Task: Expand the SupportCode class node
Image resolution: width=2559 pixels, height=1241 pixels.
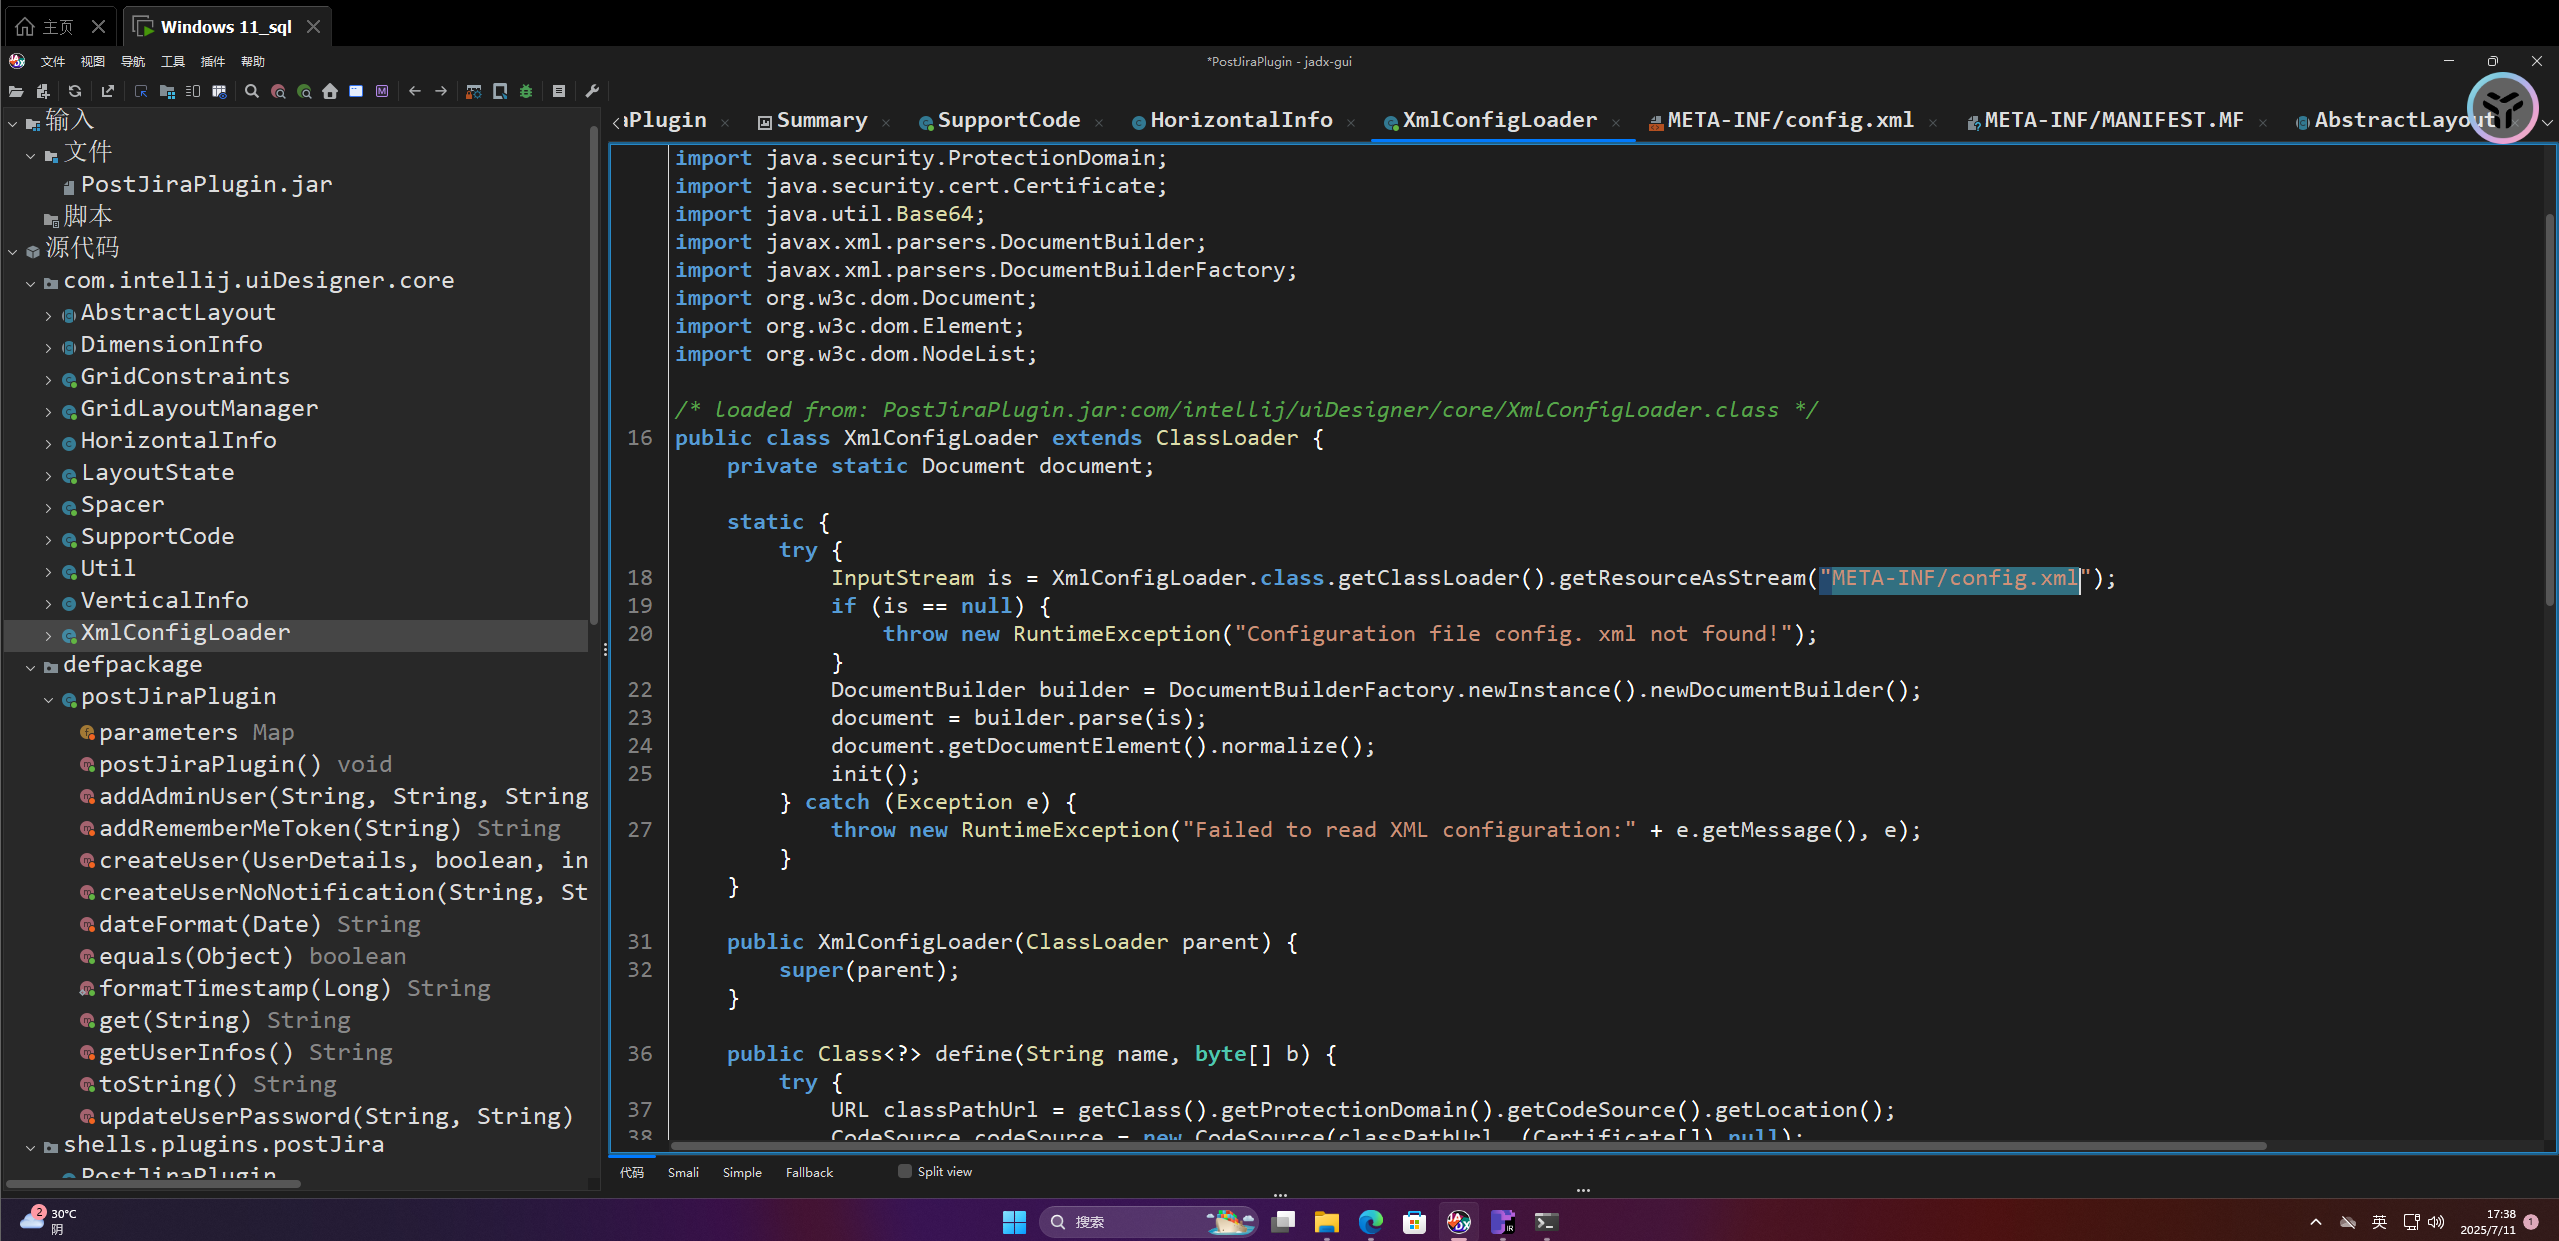Action: click(49, 539)
